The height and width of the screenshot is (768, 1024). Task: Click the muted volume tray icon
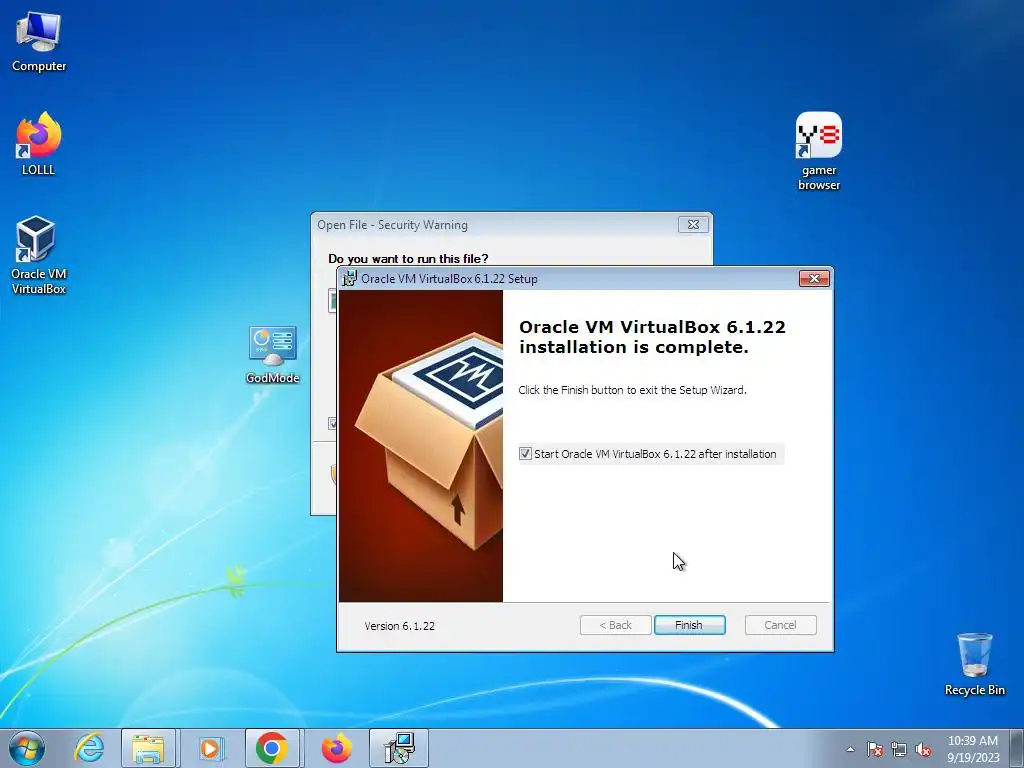[923, 749]
